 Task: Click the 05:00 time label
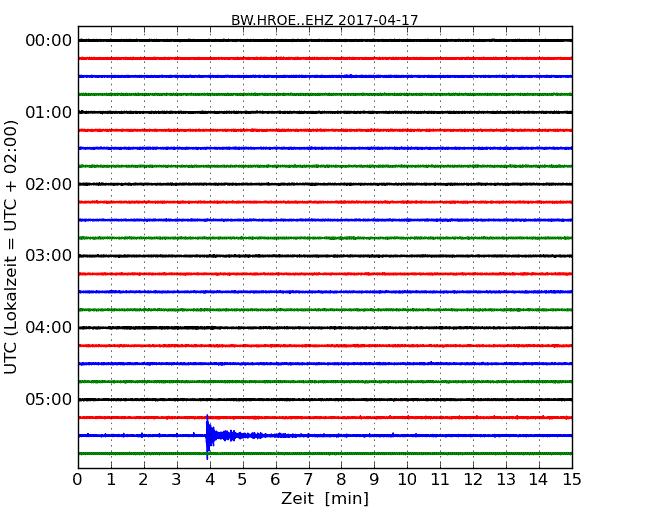(x=49, y=399)
